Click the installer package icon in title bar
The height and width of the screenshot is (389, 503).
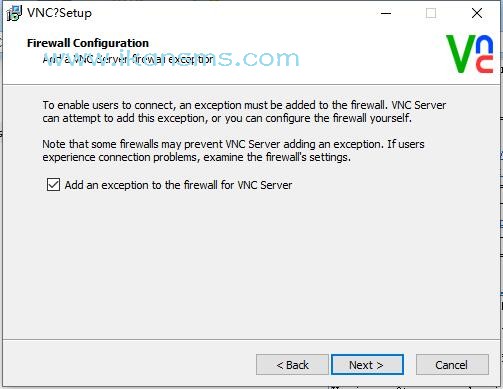pos(14,13)
